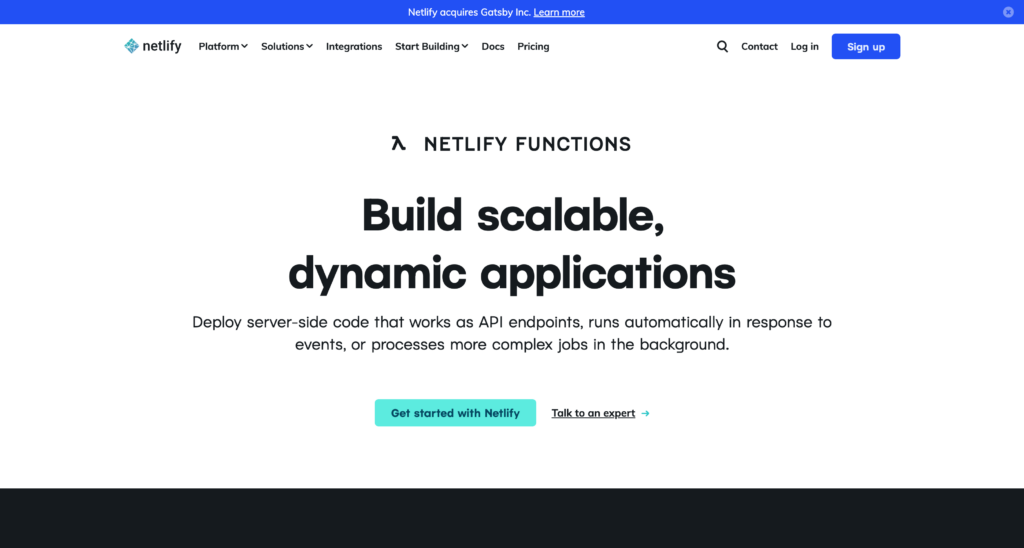The width and height of the screenshot is (1024, 548).
Task: Open the Start Building dropdown
Action: [x=431, y=46]
